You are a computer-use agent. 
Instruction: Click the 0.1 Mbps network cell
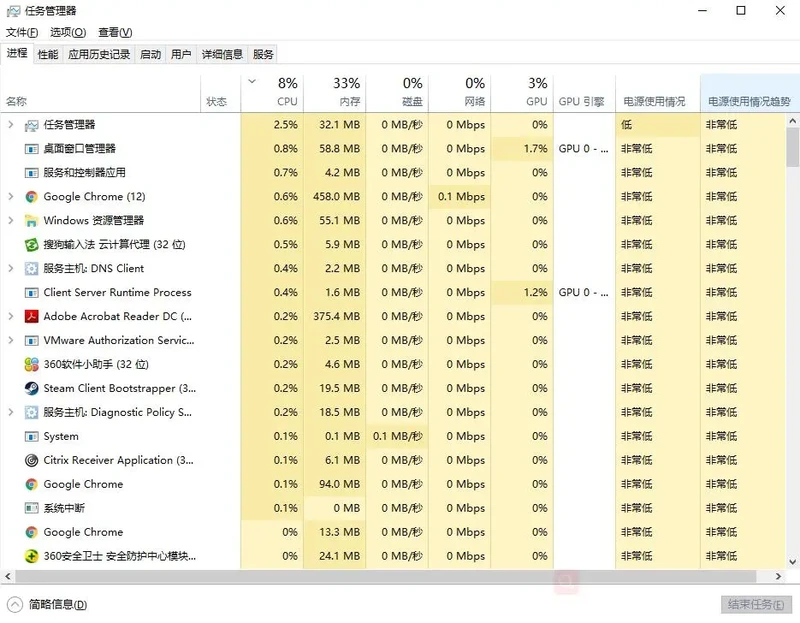(x=459, y=197)
